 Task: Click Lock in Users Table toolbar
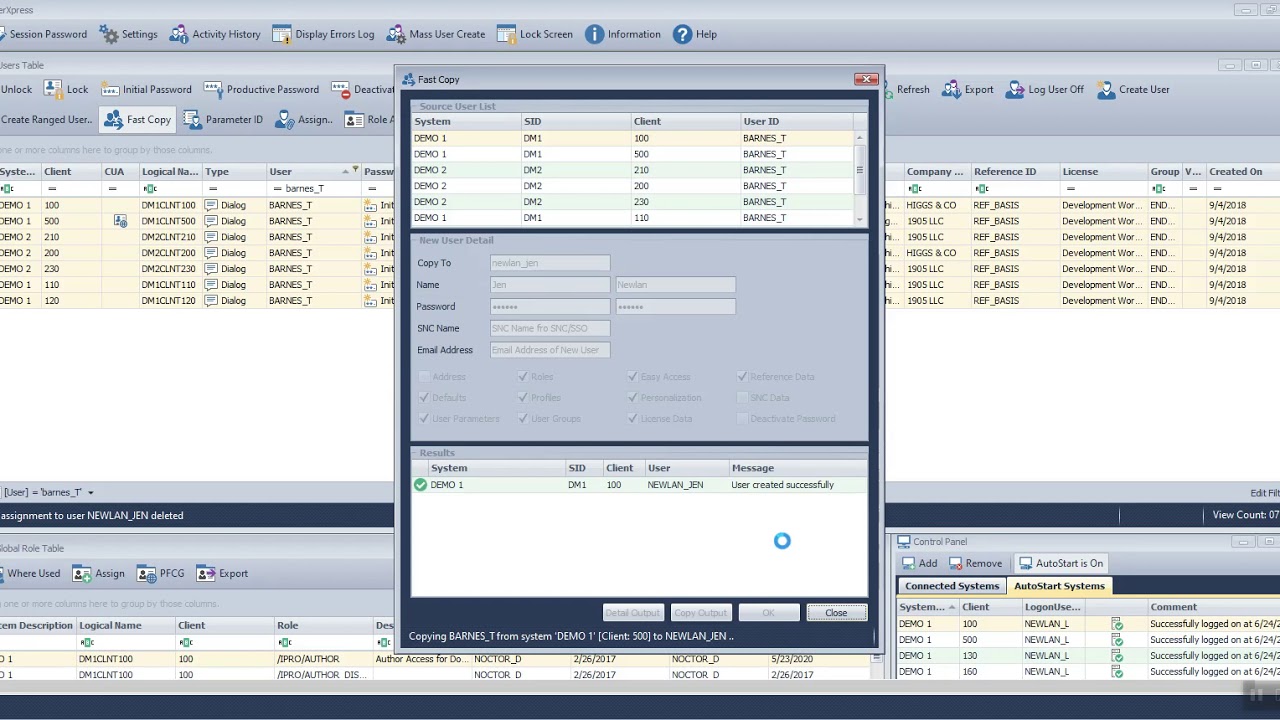tap(66, 89)
